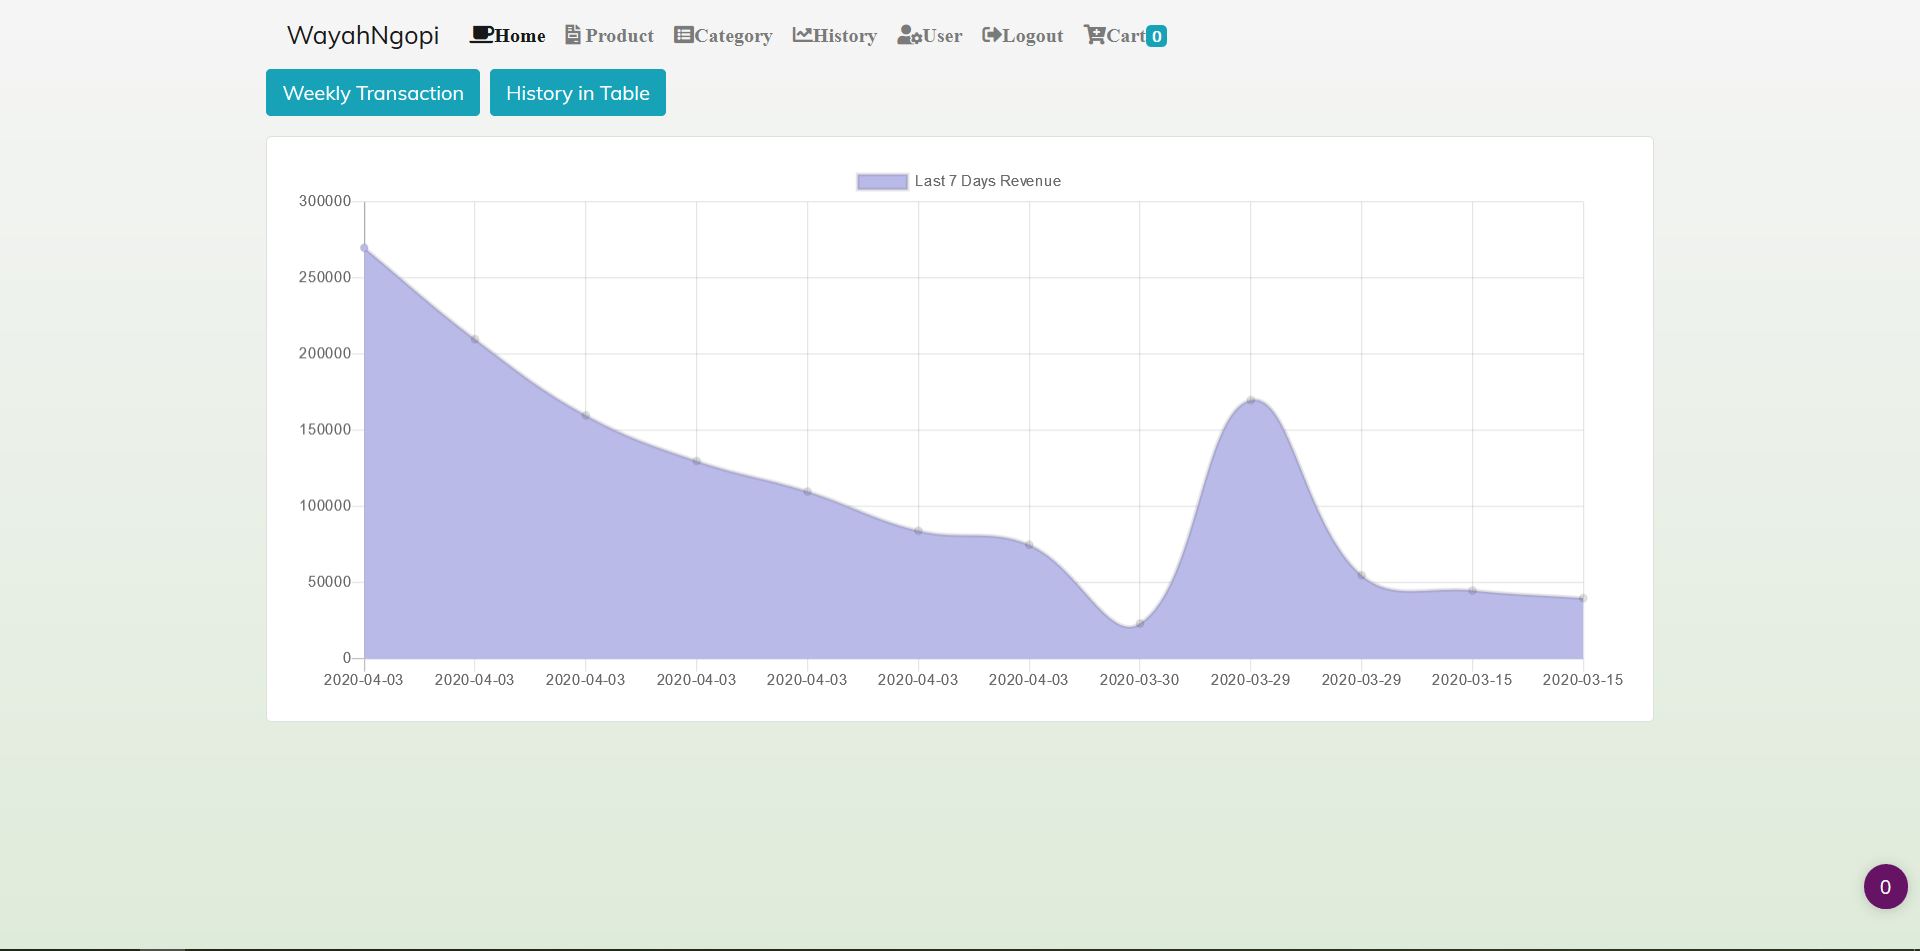
Task: Click the lowest data point at 2020-03-30
Action: [1139, 624]
